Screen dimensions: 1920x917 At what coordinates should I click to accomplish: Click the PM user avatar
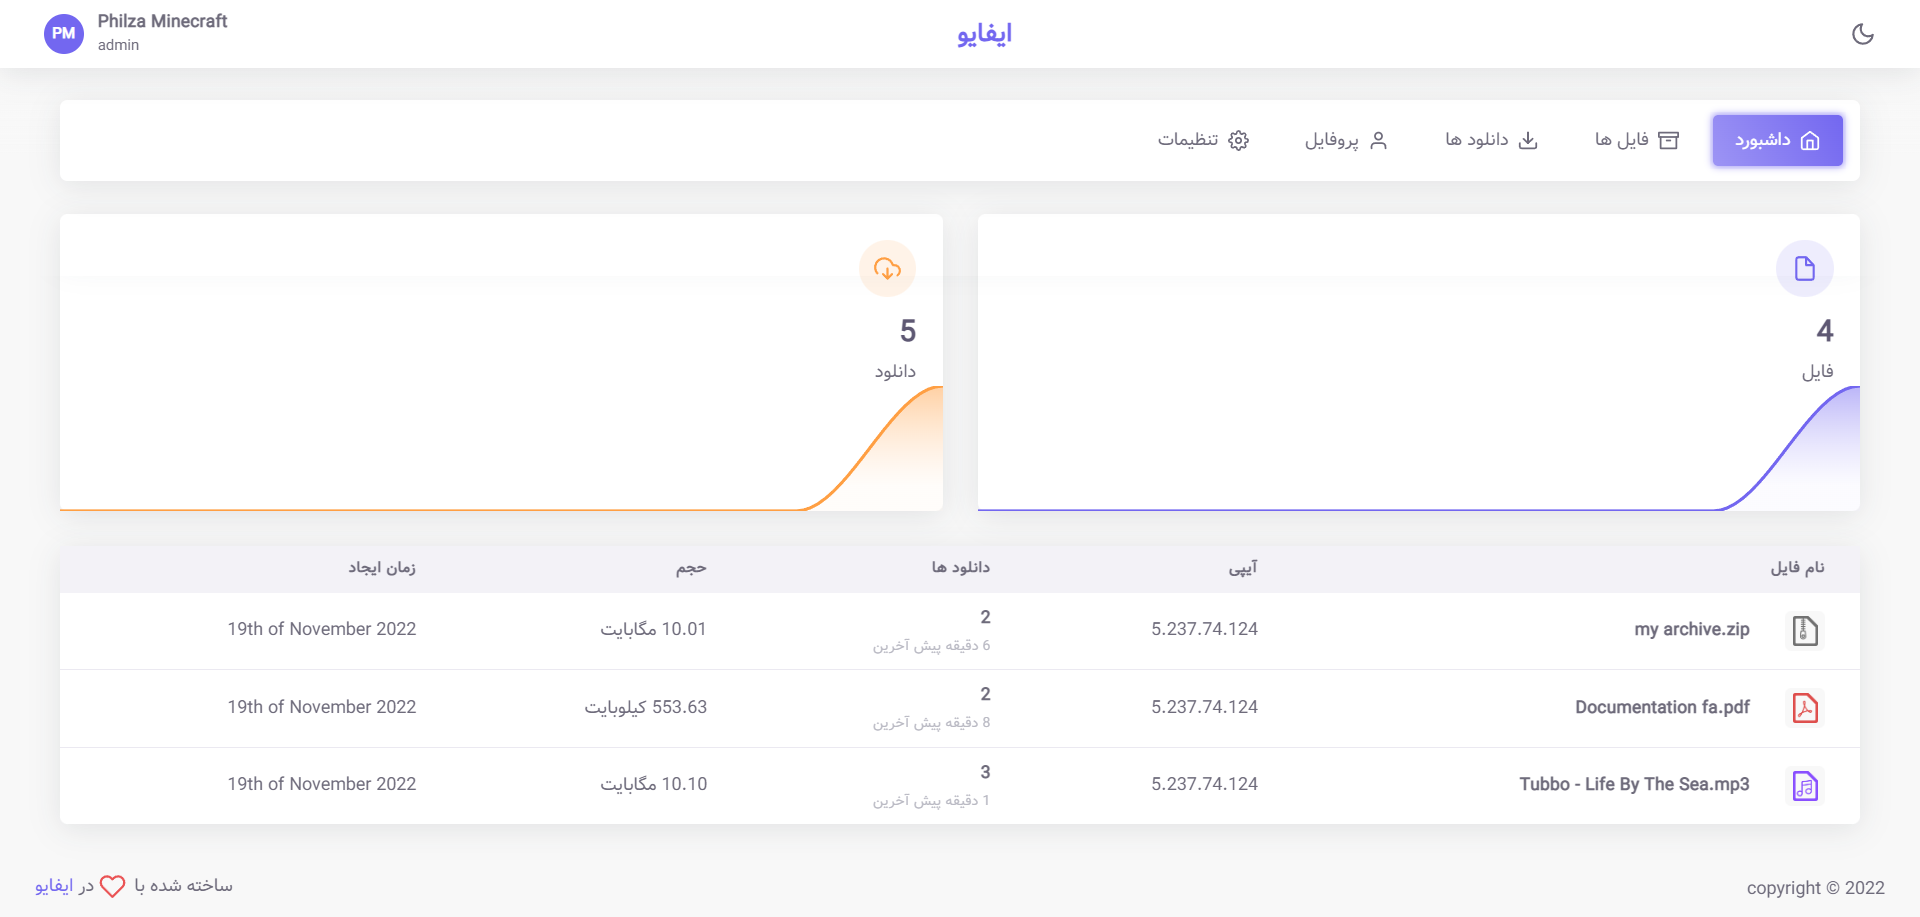pyautogui.click(x=64, y=34)
